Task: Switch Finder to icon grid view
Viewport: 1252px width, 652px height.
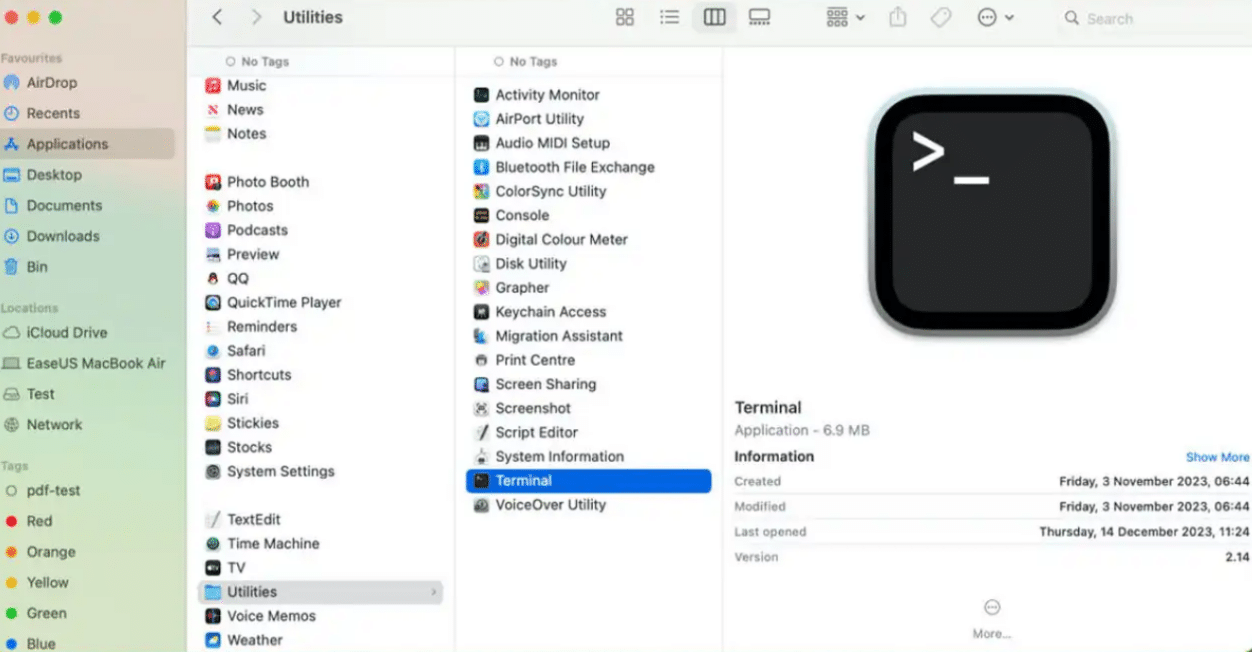Action: (x=624, y=17)
